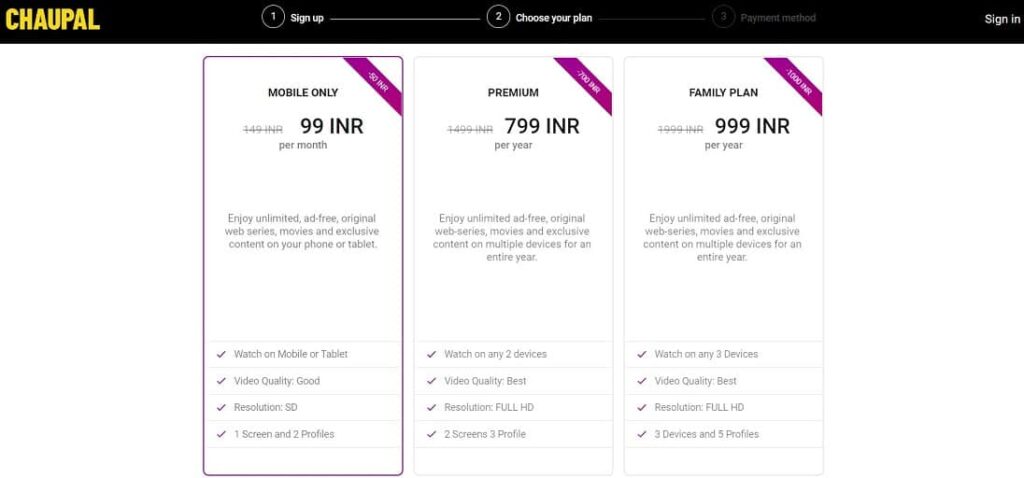The width and height of the screenshot is (1024, 478).
Task: Select the Premium plan heading
Action: (x=513, y=93)
